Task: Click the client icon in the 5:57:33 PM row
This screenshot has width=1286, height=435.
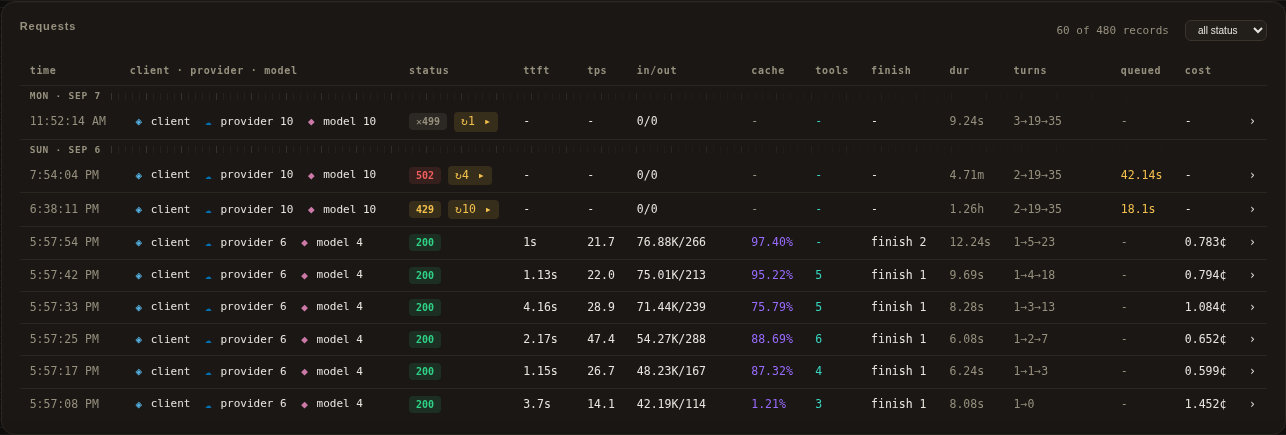Action: point(139,307)
